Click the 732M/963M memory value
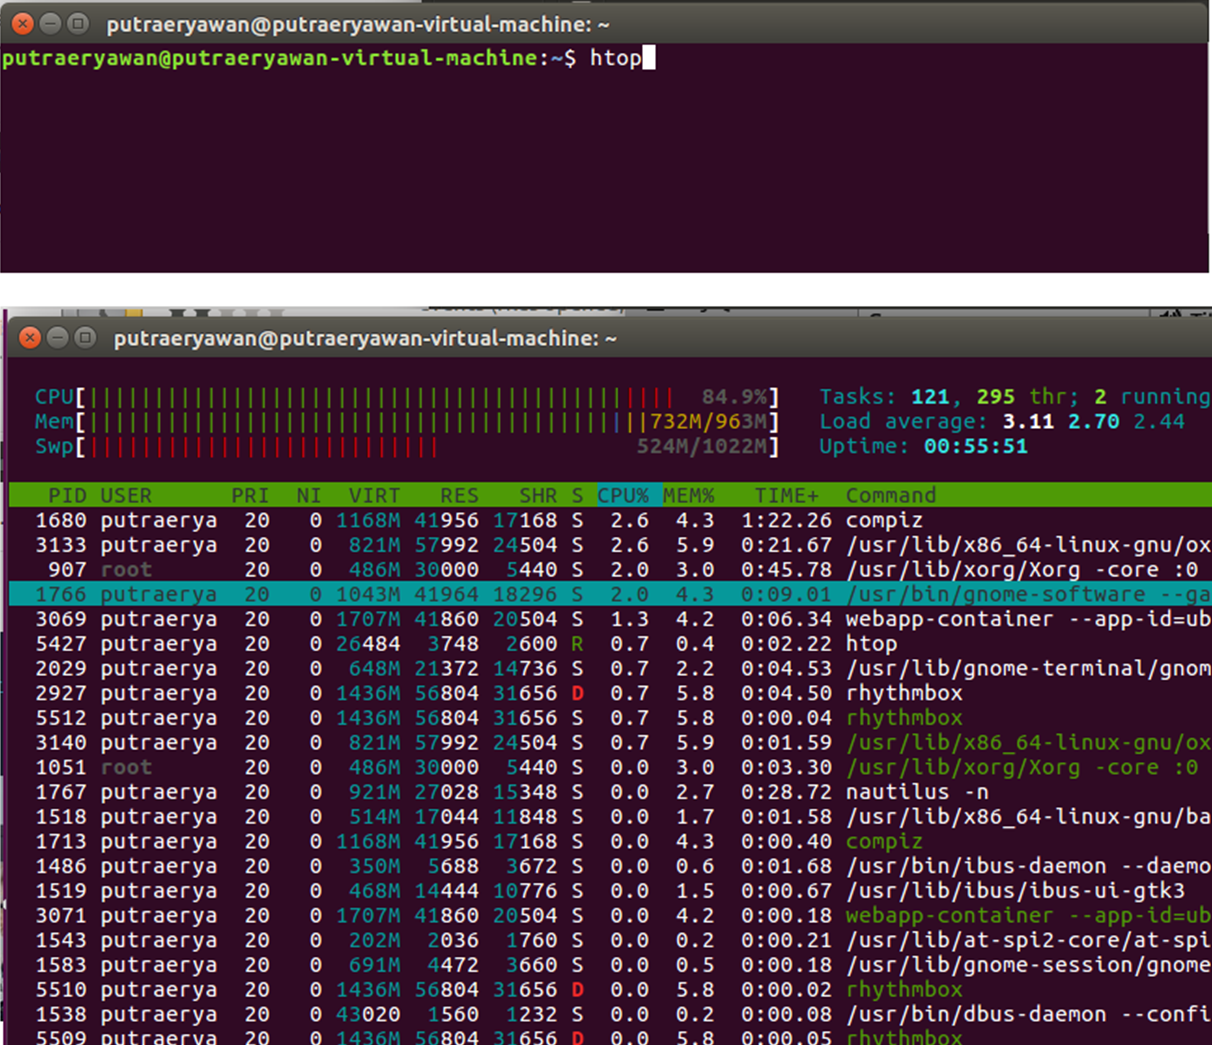This screenshot has width=1212, height=1045. click(709, 422)
